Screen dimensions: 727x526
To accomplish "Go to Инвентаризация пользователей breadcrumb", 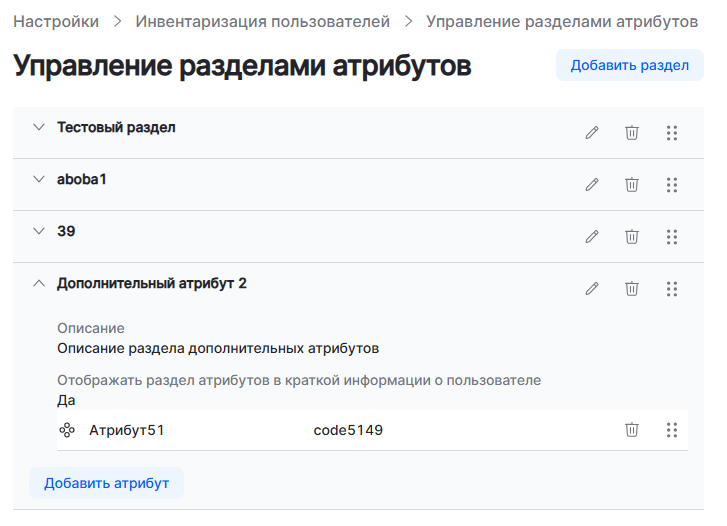I will [262, 20].
